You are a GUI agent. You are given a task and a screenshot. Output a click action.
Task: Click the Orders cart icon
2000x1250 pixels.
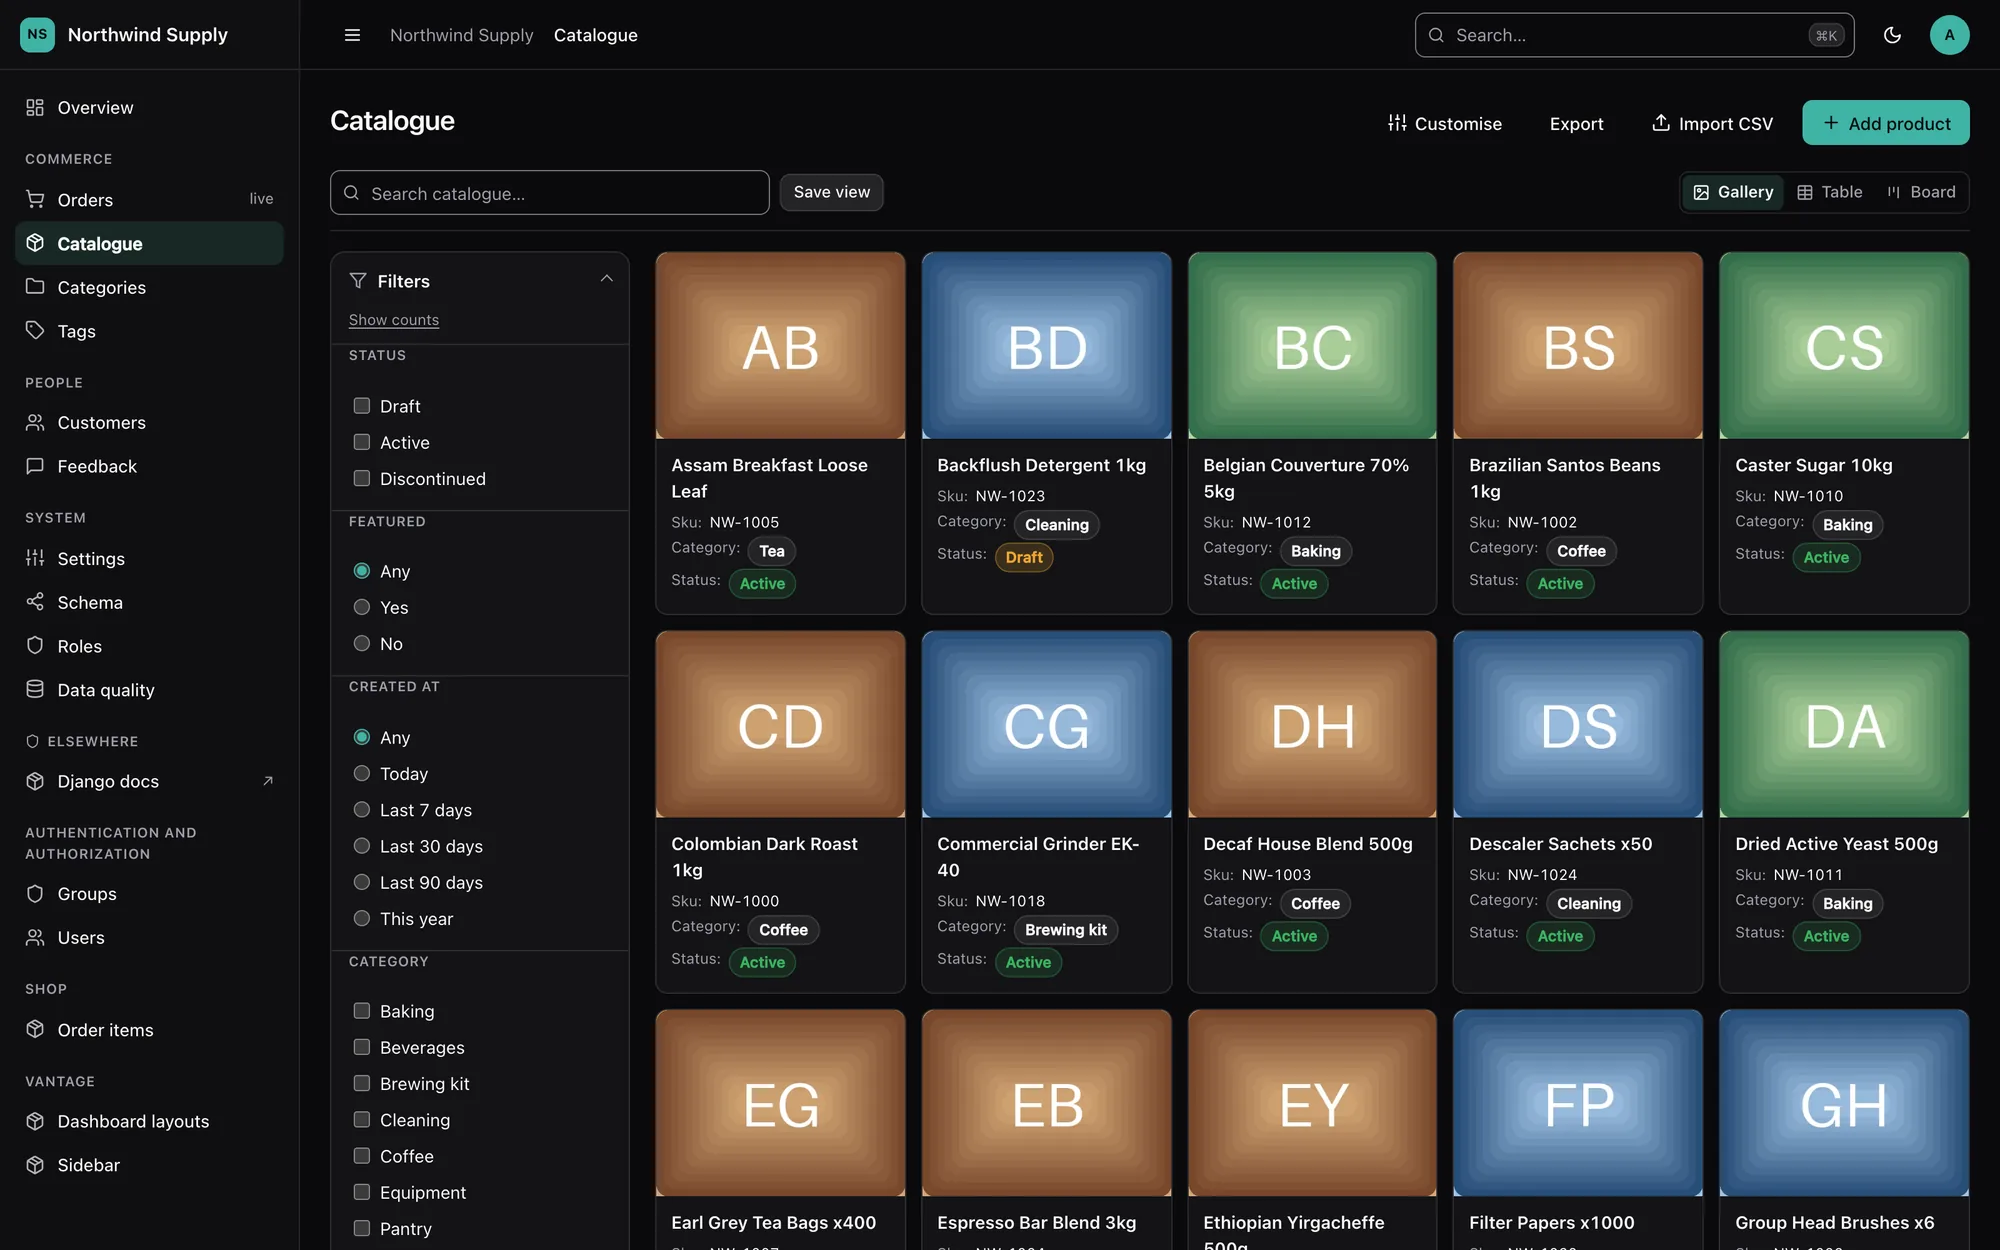click(35, 199)
